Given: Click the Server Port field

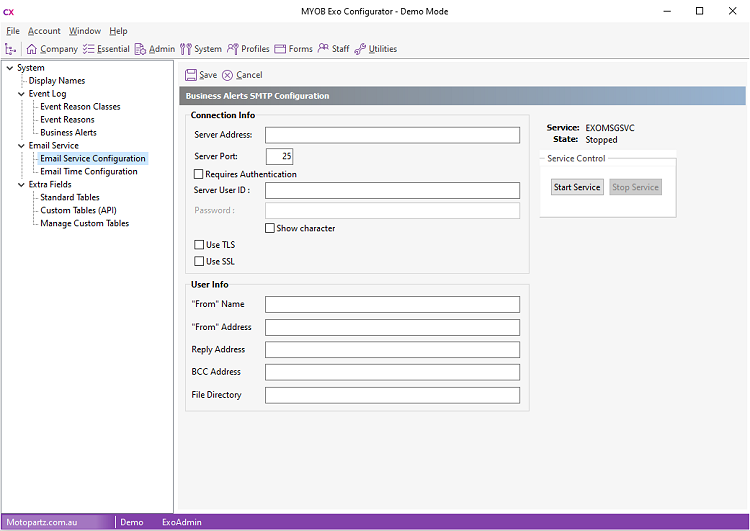Looking at the screenshot, I should coord(279,156).
